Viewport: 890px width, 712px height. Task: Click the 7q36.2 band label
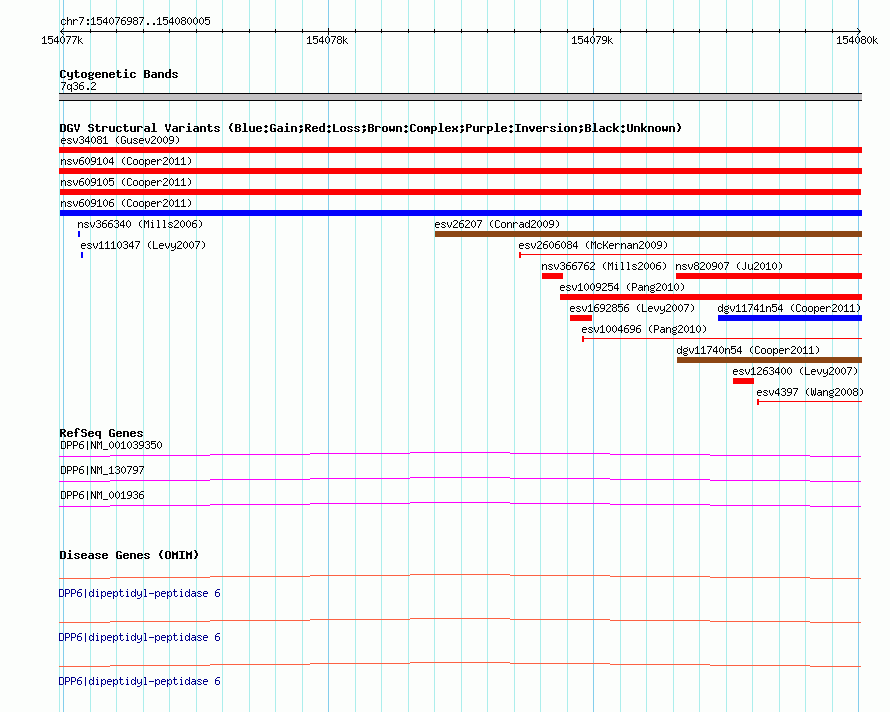click(78, 86)
